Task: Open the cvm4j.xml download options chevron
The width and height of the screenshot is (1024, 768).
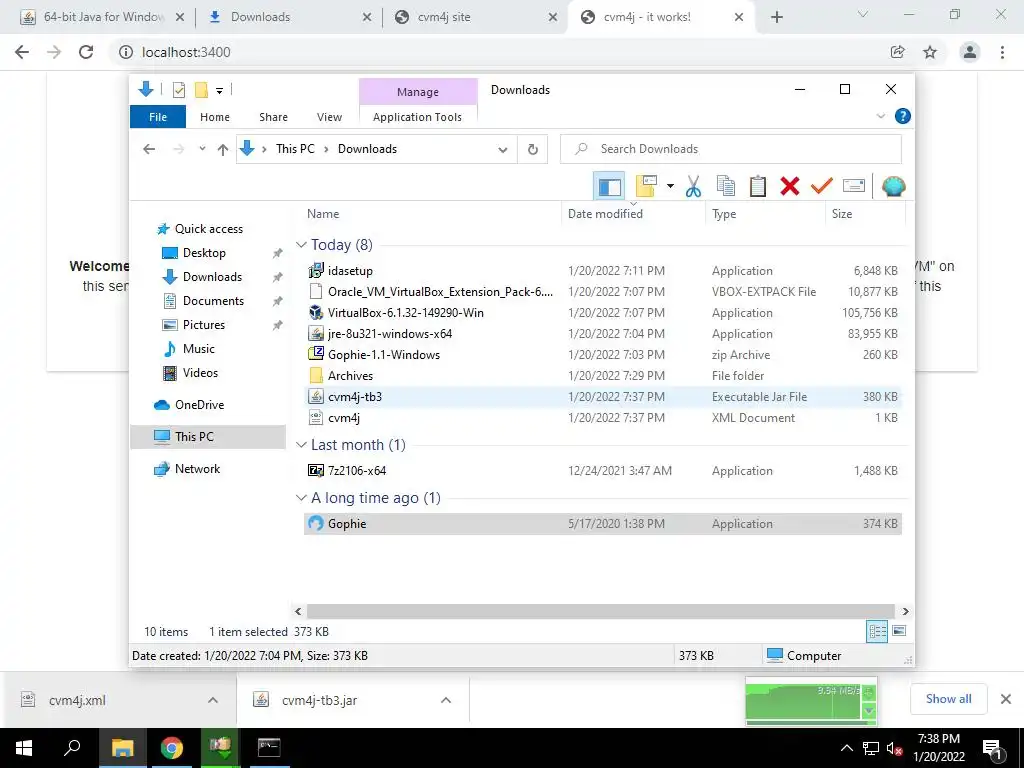Action: click(x=213, y=700)
